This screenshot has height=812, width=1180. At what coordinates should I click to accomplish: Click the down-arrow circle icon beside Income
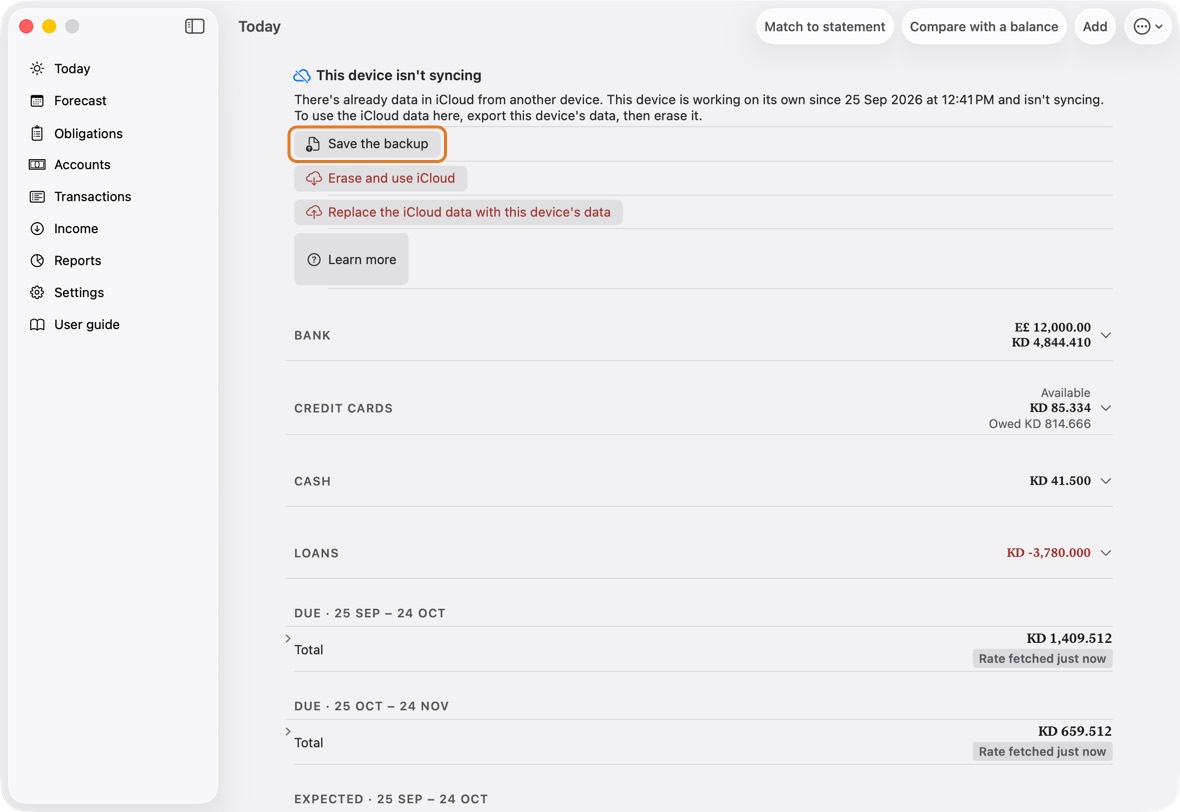pos(37,229)
